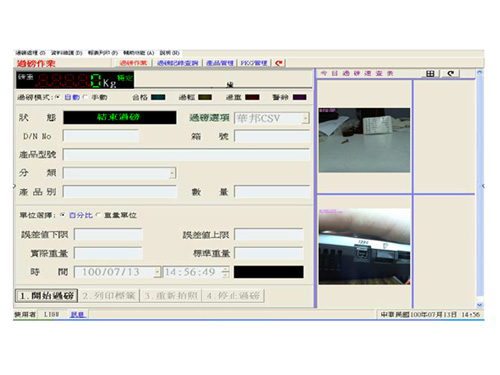Click the splitter arrow on right edge
This screenshot has width=500, height=375.
point(483,186)
